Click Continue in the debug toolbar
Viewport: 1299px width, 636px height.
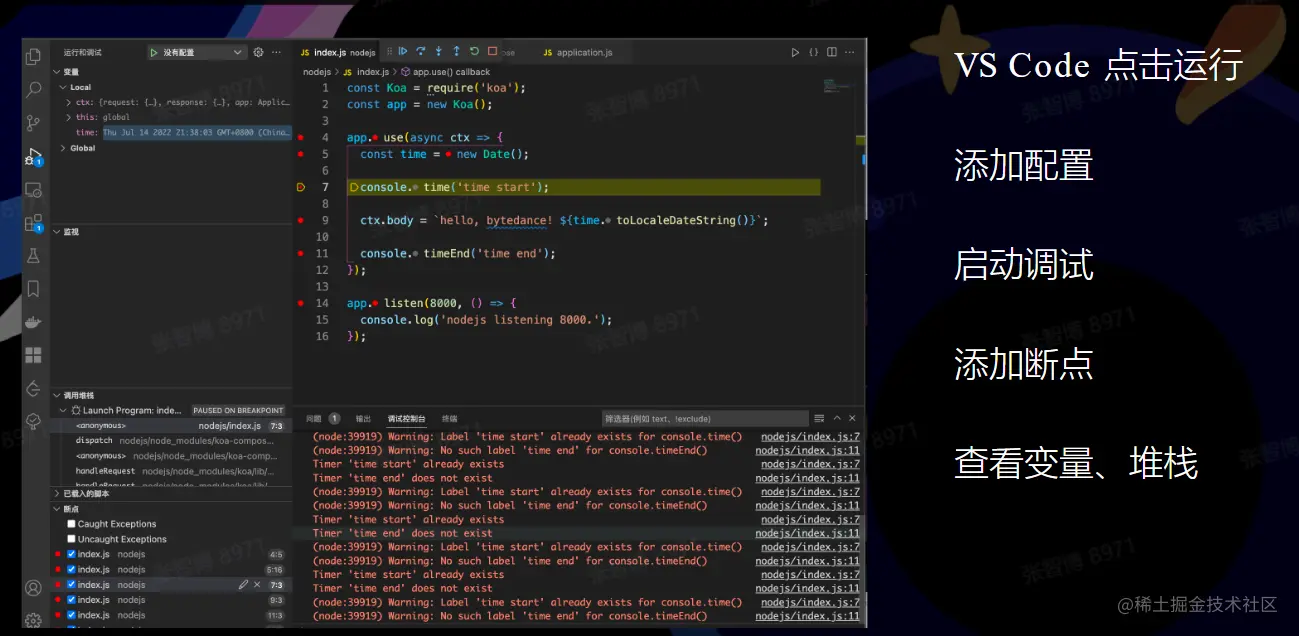(403, 51)
